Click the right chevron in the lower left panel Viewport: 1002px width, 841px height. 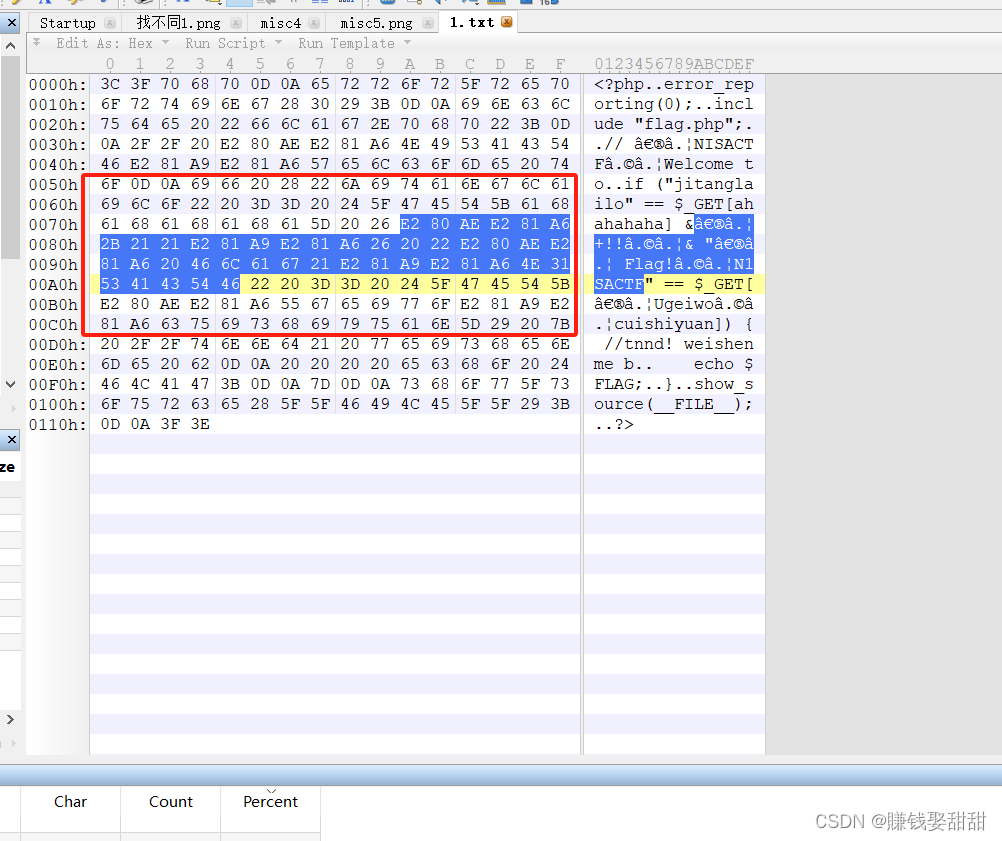pos(10,719)
